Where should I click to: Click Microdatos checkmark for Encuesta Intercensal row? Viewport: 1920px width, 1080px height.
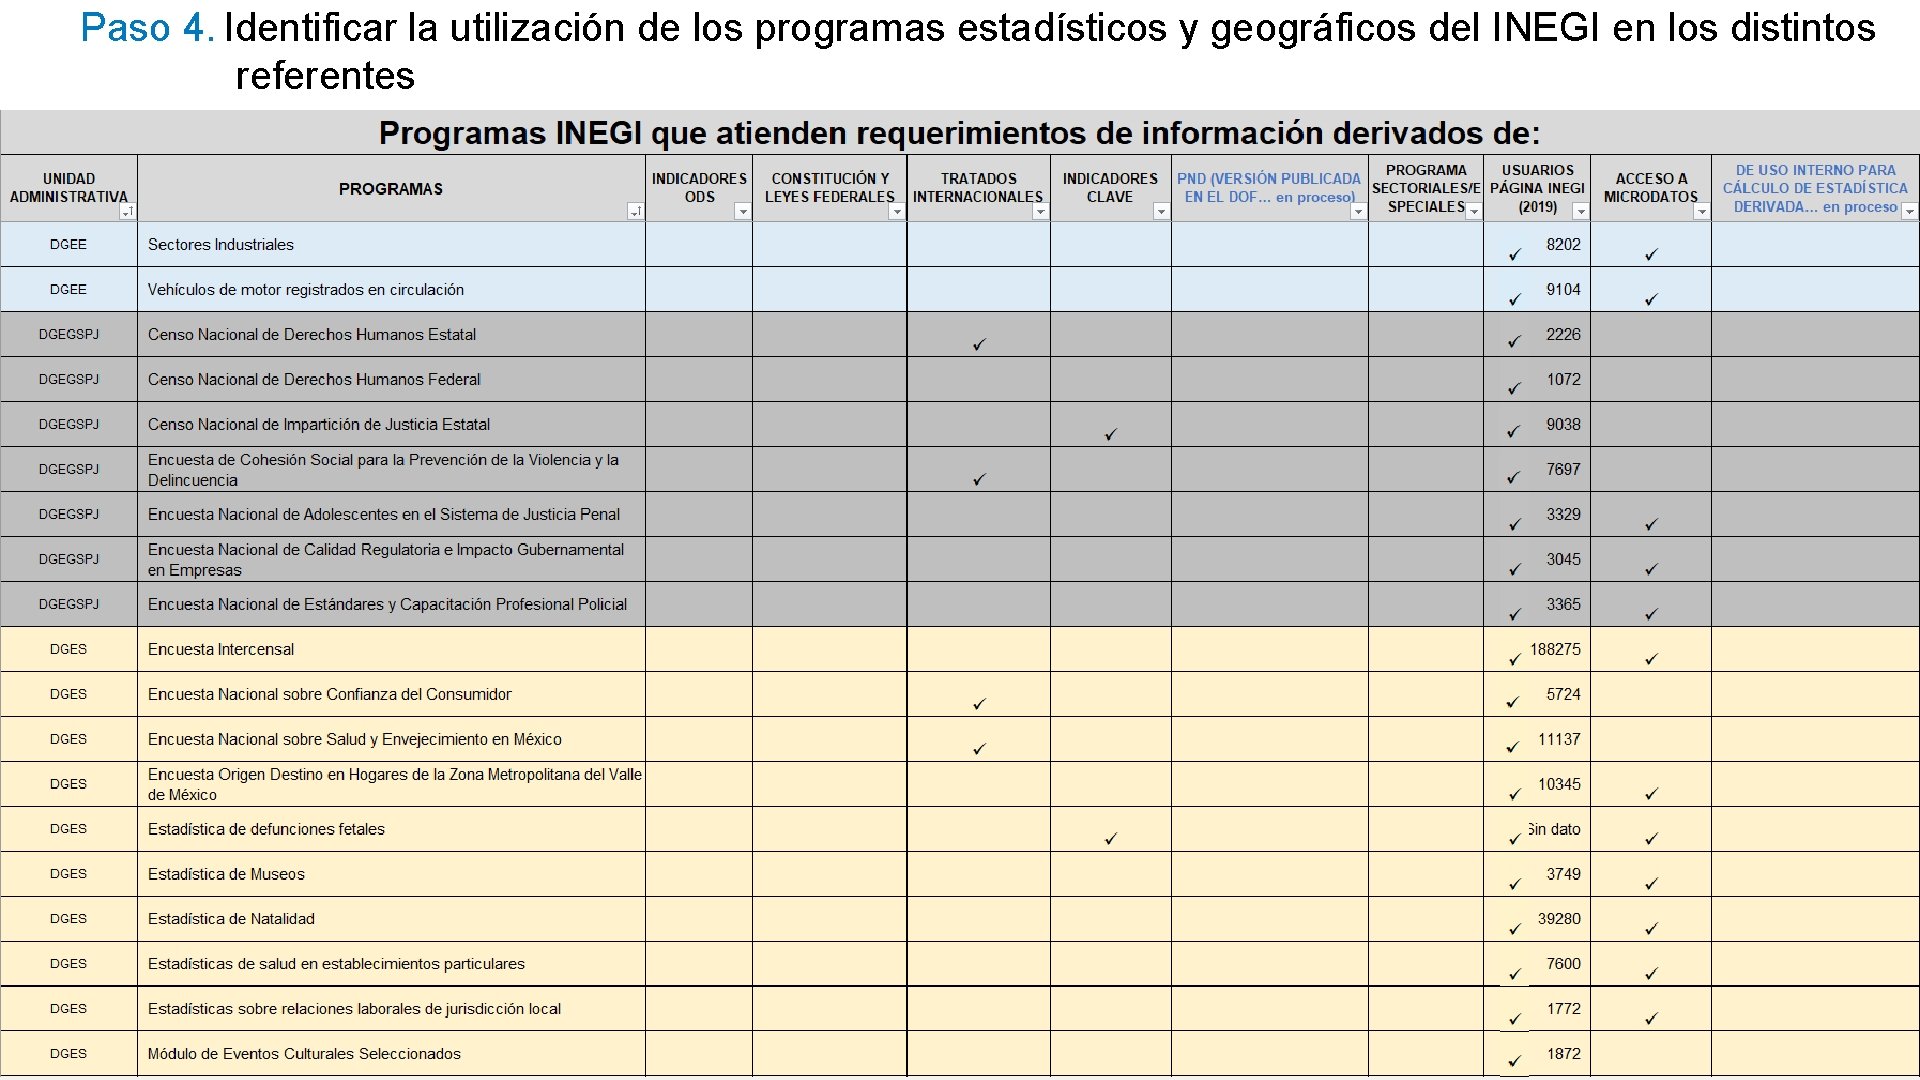click(1651, 659)
